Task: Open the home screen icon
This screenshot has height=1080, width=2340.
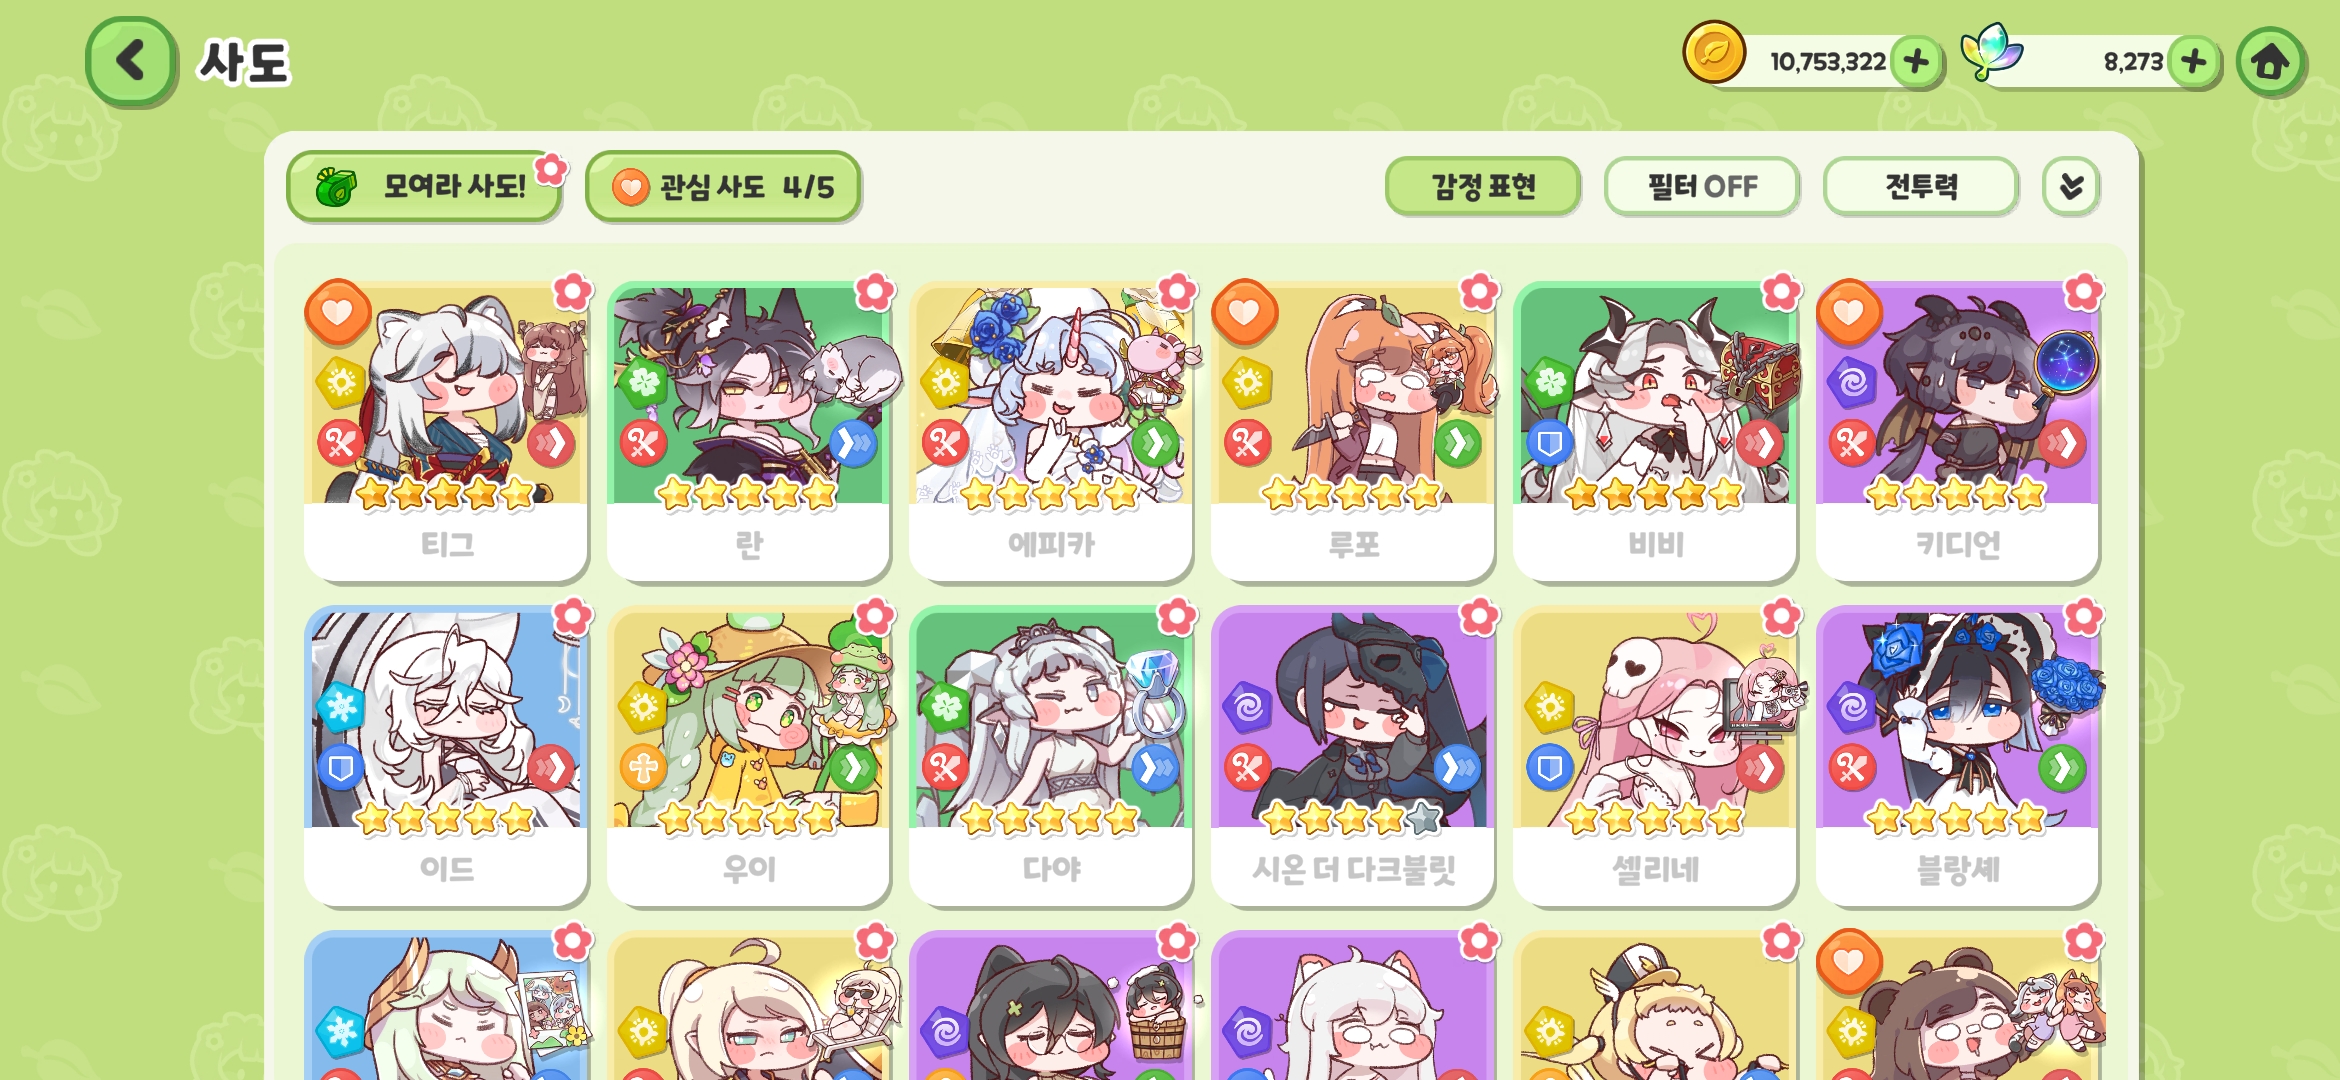Action: (2270, 62)
